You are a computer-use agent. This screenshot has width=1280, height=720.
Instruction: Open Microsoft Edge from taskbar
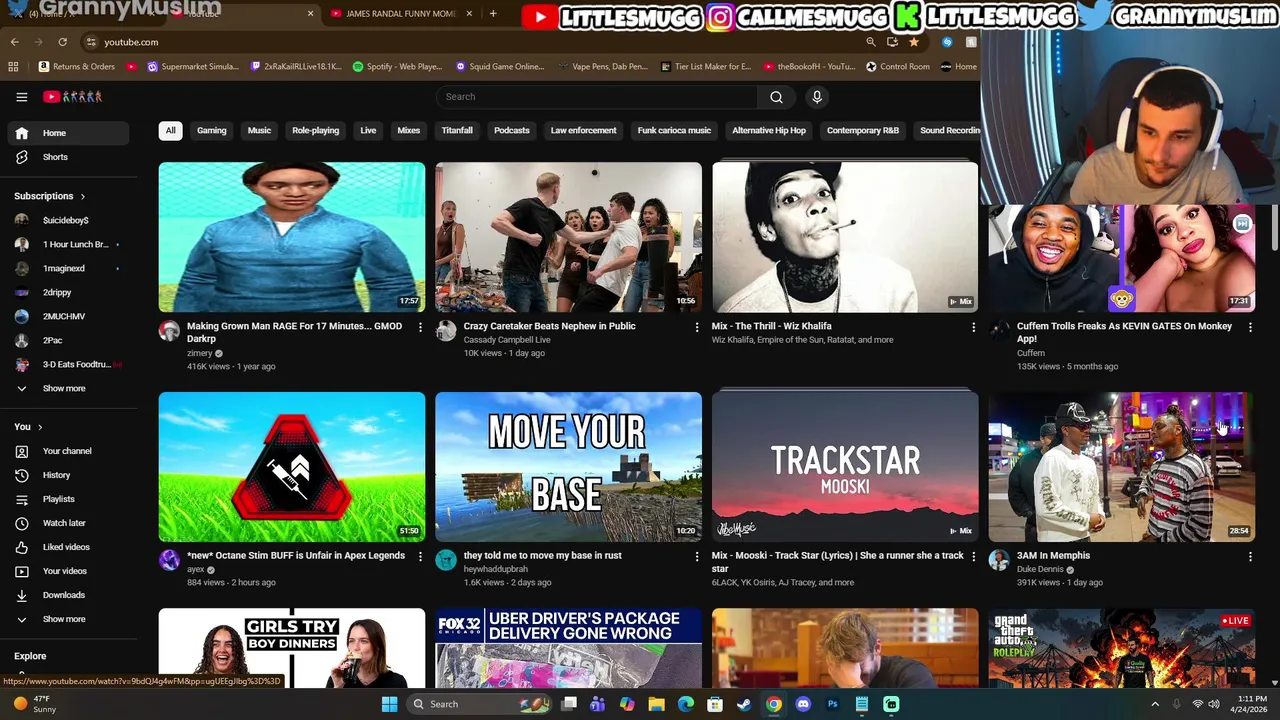(686, 704)
